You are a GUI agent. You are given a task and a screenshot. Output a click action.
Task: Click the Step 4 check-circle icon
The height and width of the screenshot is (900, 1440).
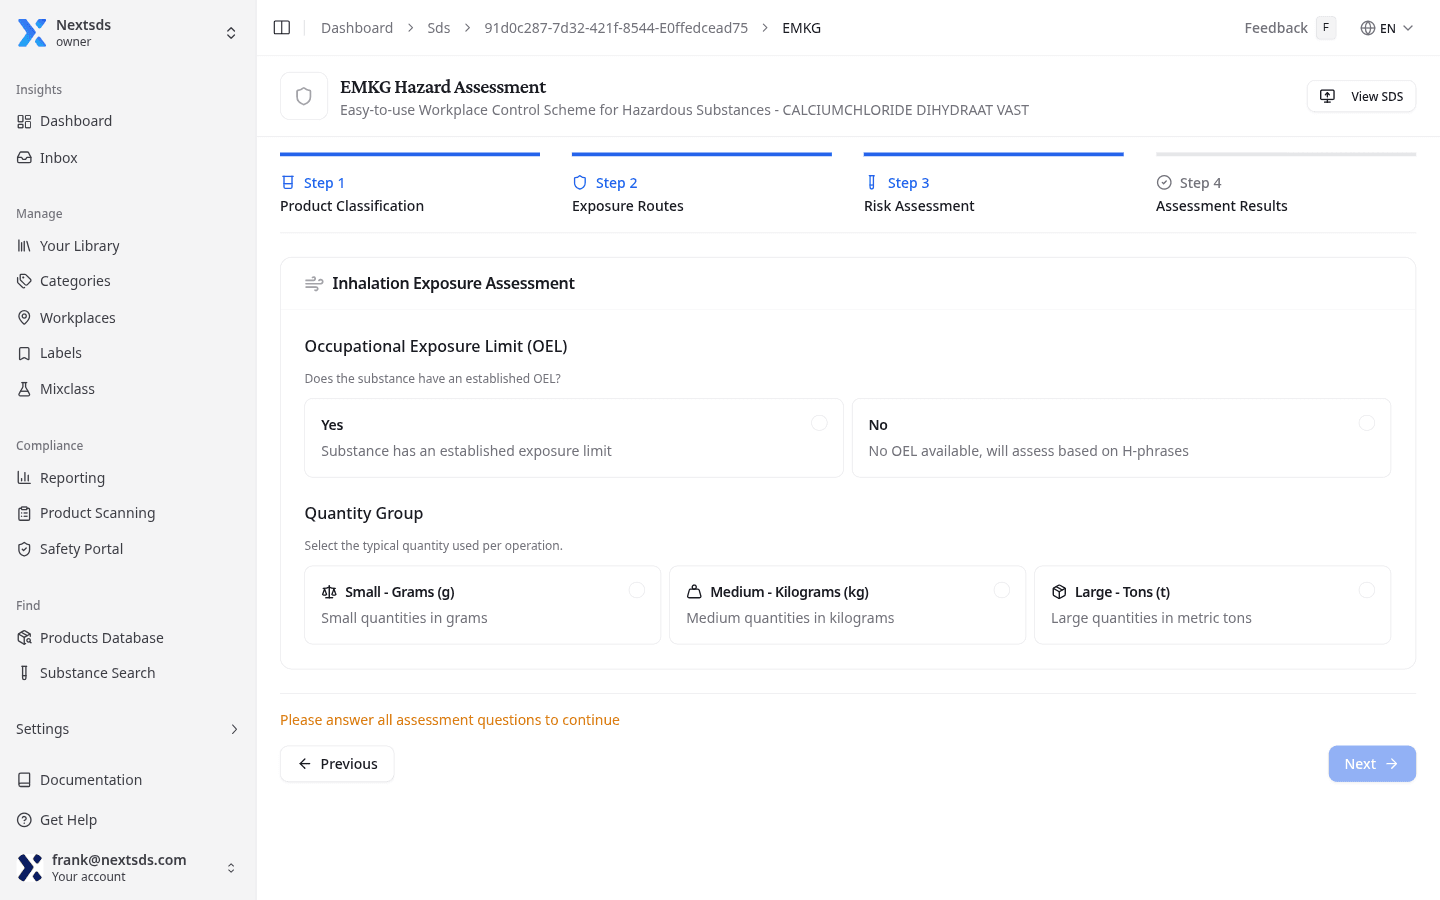coord(1164,182)
